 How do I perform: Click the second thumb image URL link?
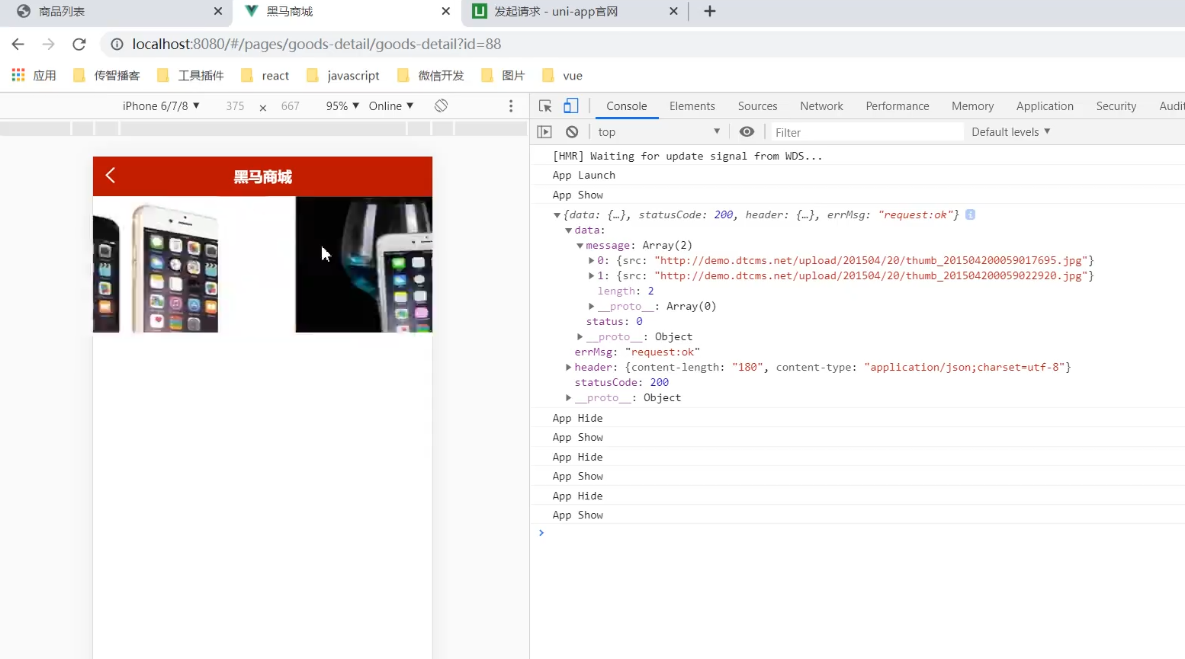click(871, 276)
